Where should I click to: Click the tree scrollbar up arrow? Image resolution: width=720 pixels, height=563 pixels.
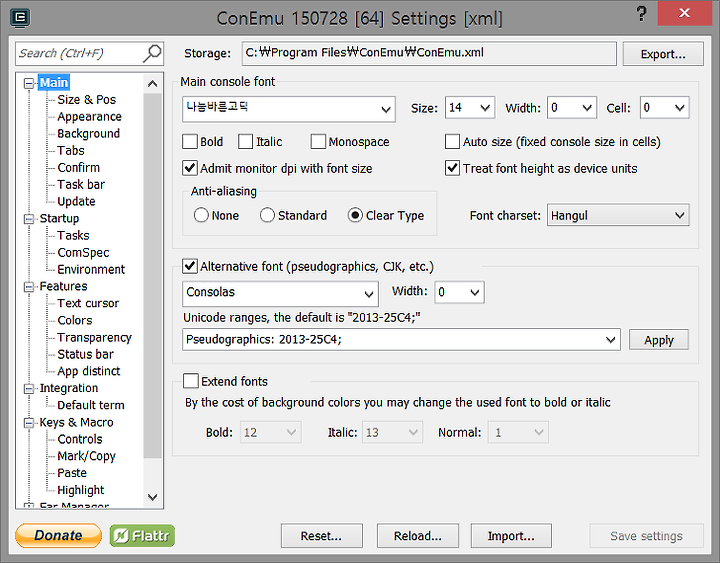pos(153,84)
